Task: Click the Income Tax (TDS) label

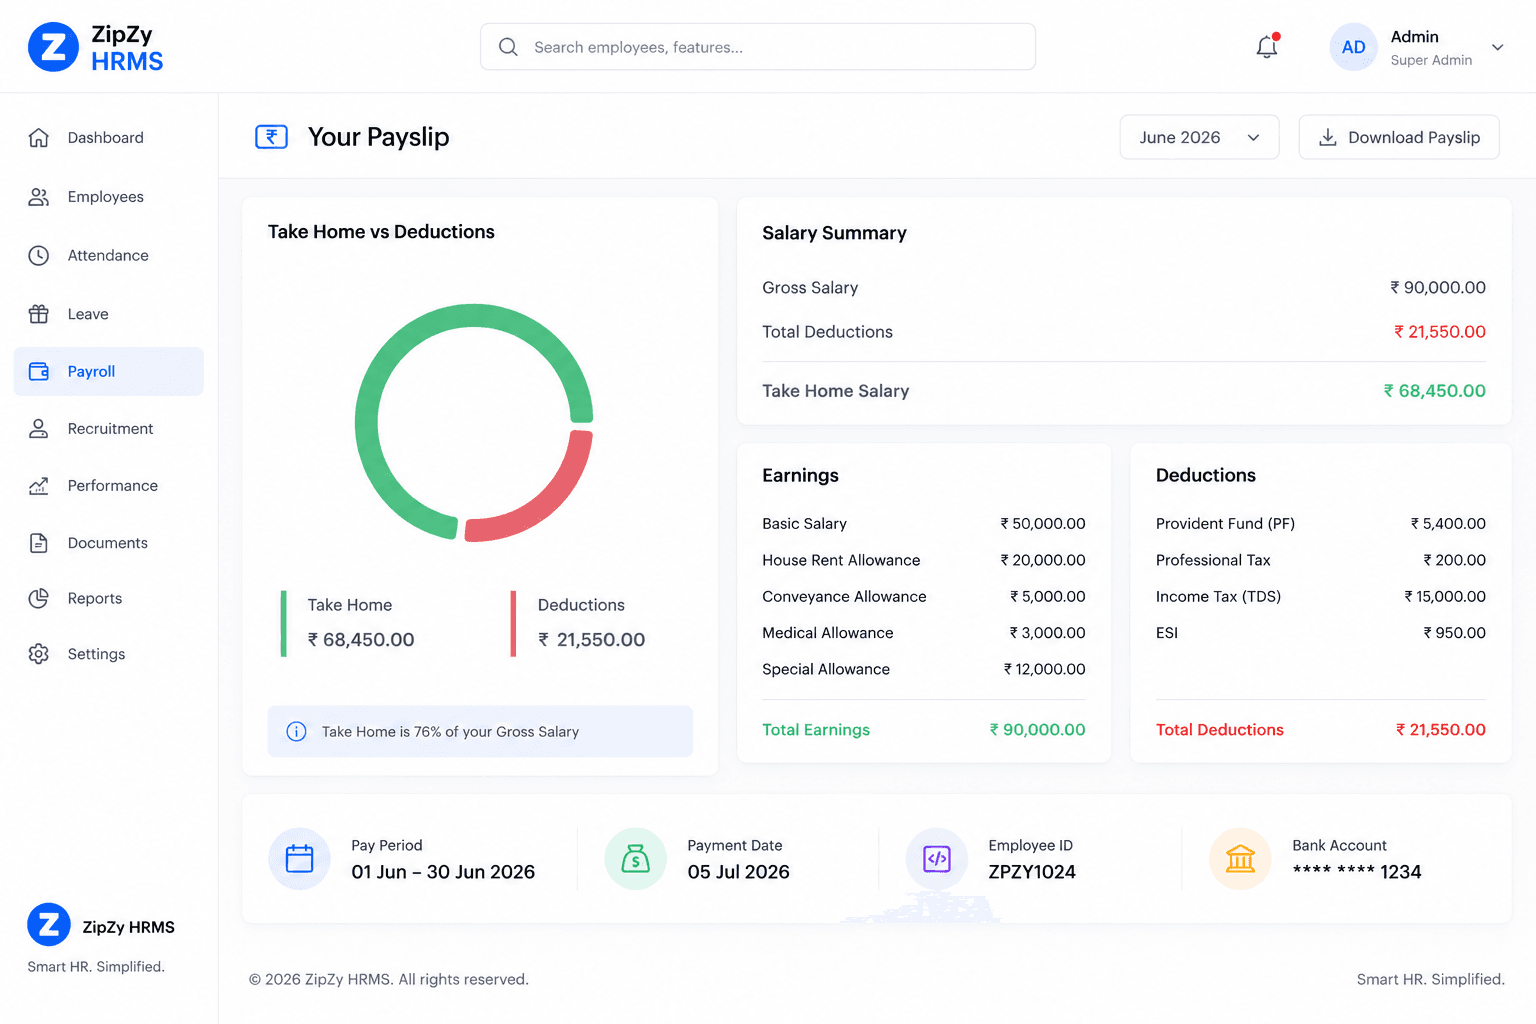Action: point(1218,597)
